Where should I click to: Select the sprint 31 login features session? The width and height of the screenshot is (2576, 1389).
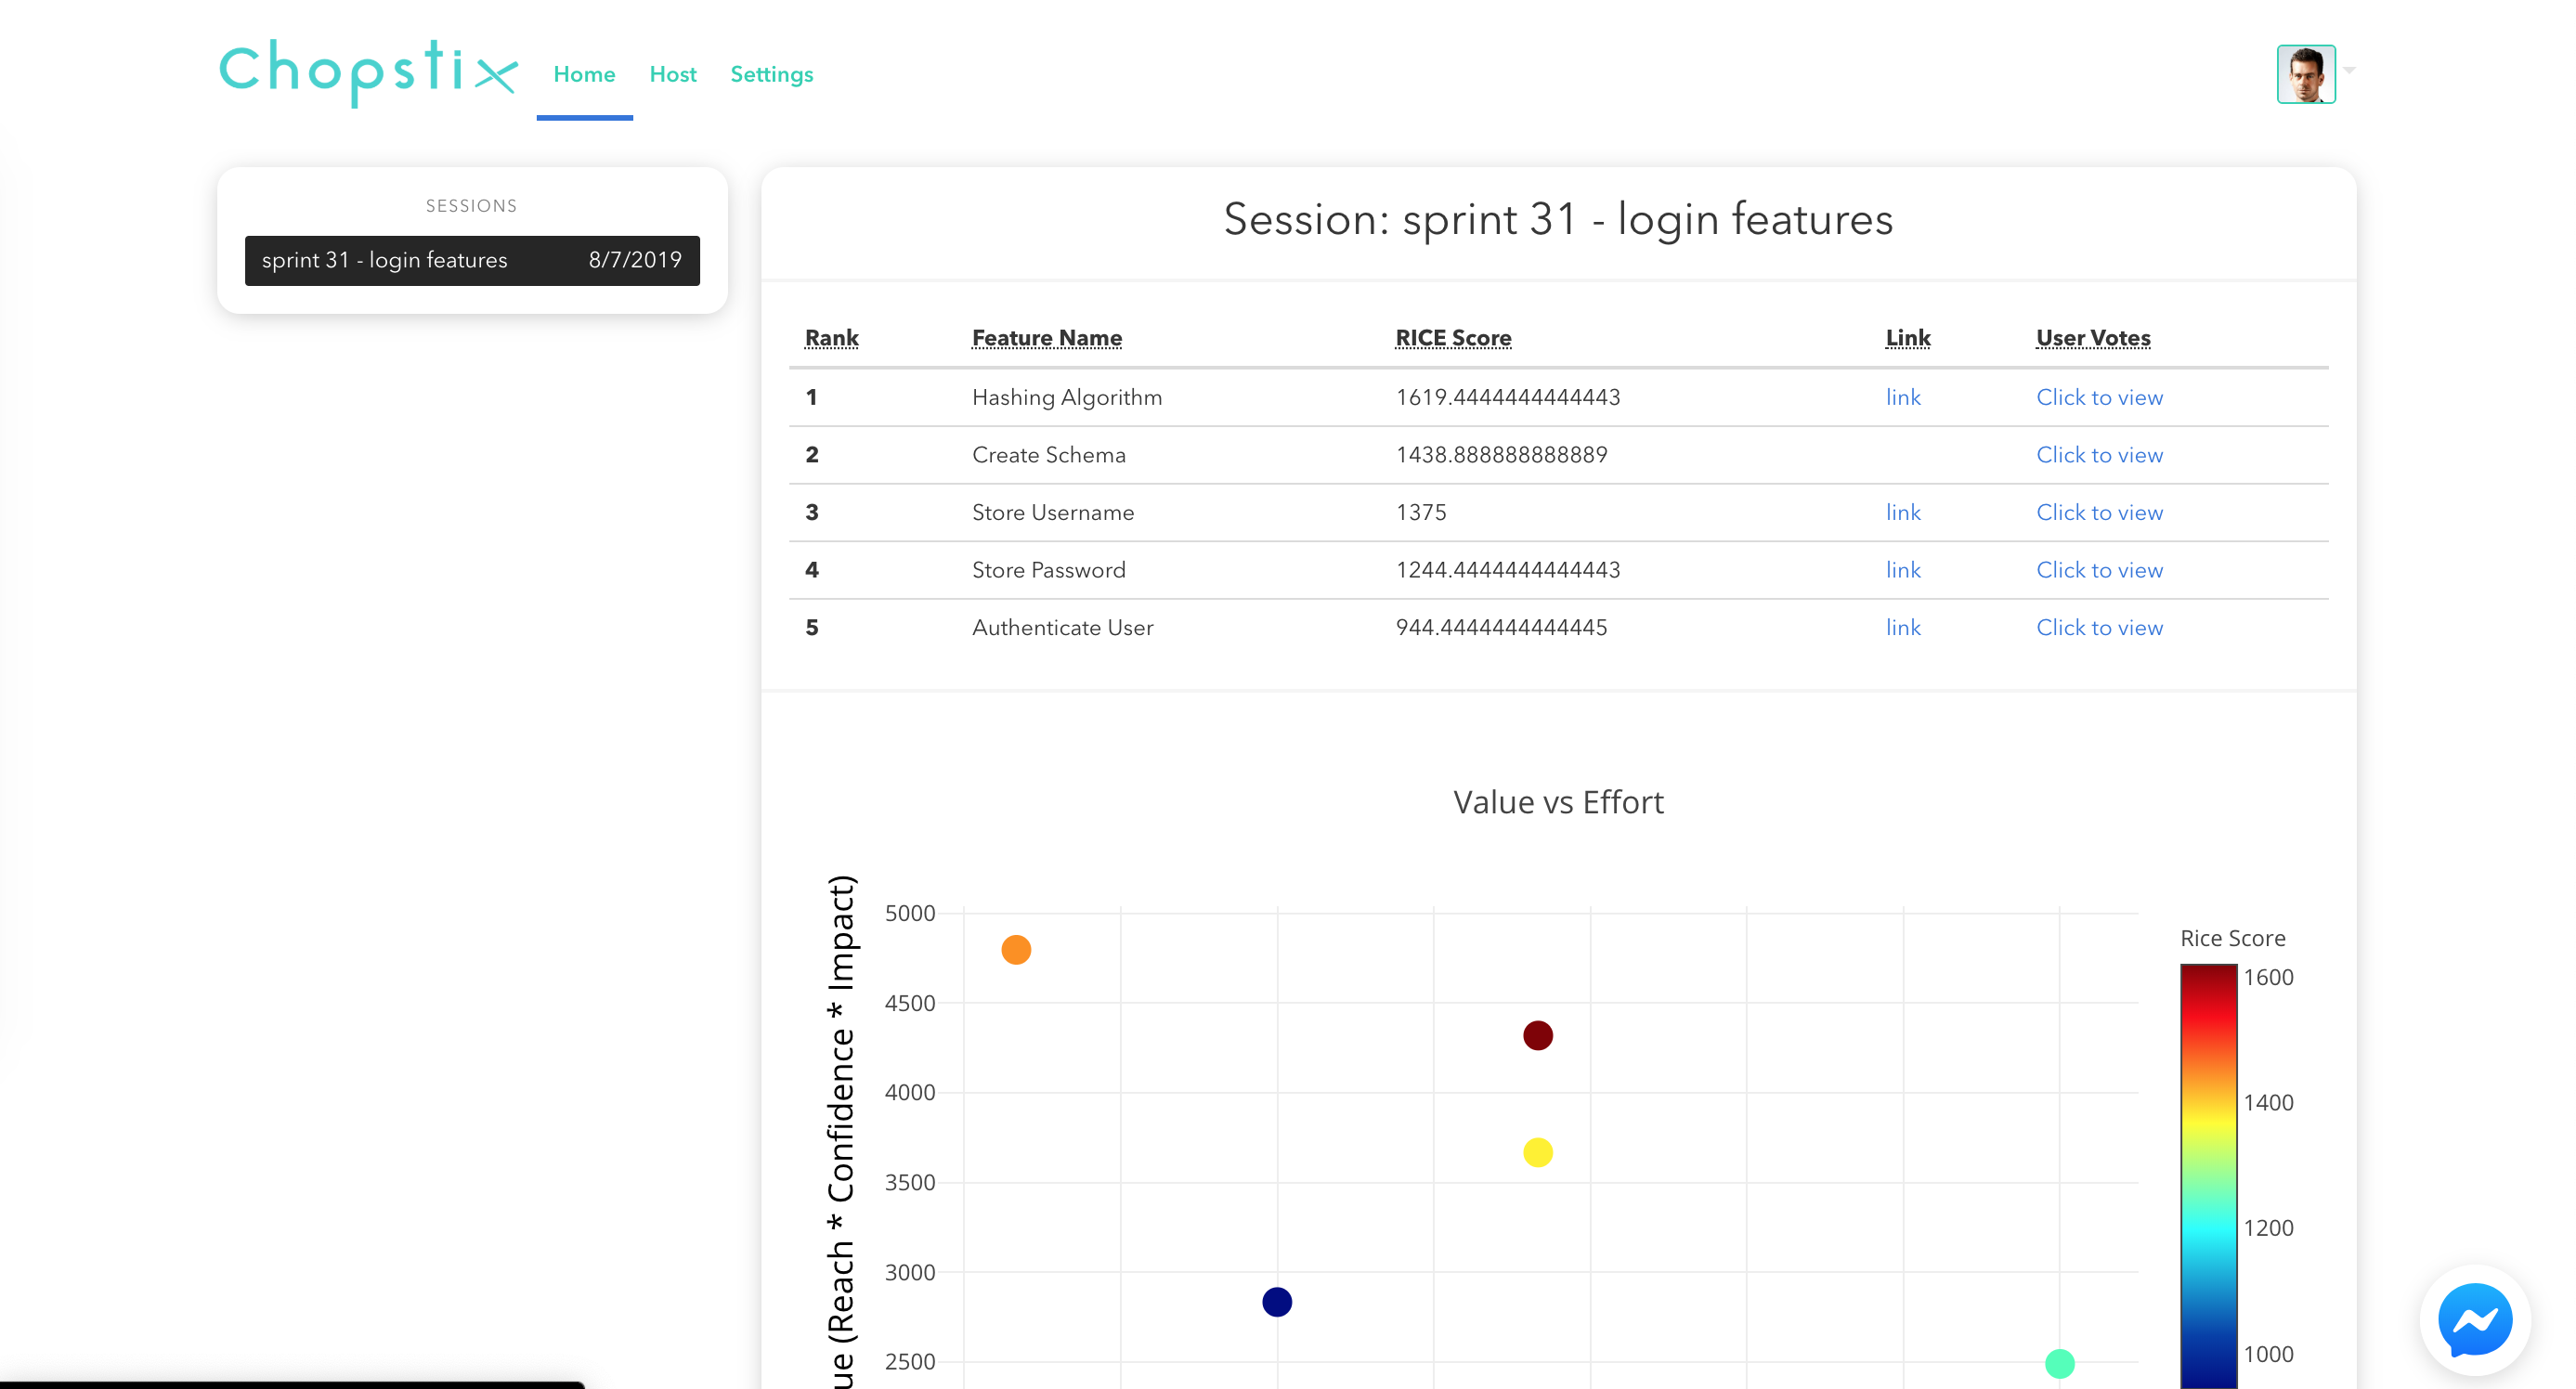(472, 260)
